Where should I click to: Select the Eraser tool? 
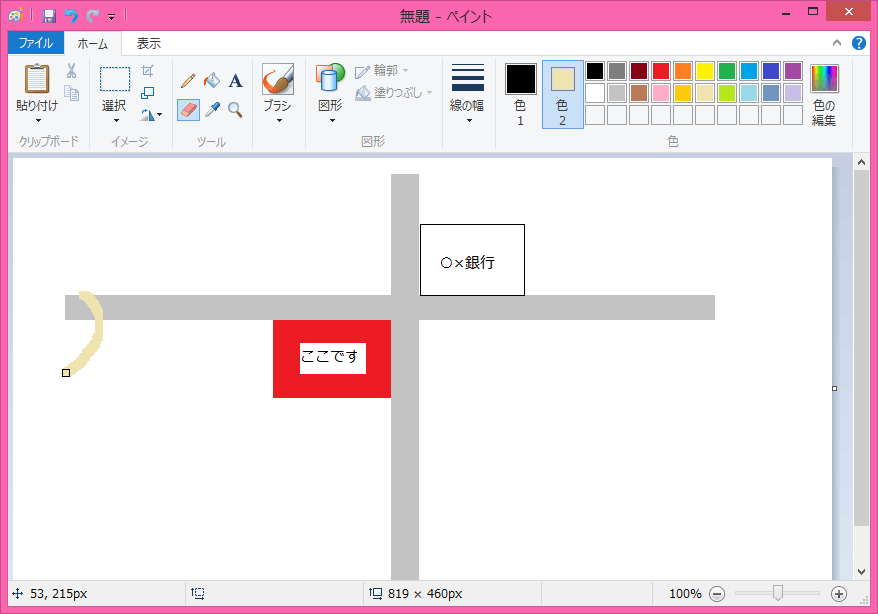[188, 110]
